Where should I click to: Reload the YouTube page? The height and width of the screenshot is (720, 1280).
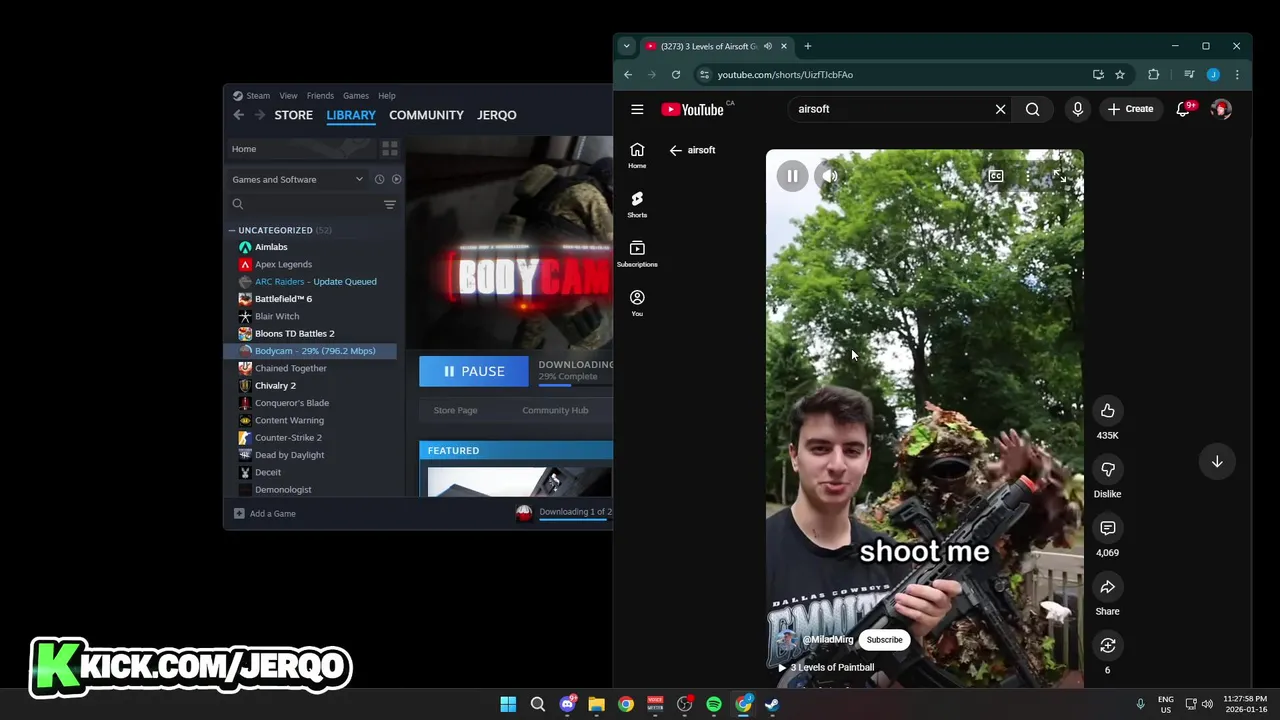(676, 75)
